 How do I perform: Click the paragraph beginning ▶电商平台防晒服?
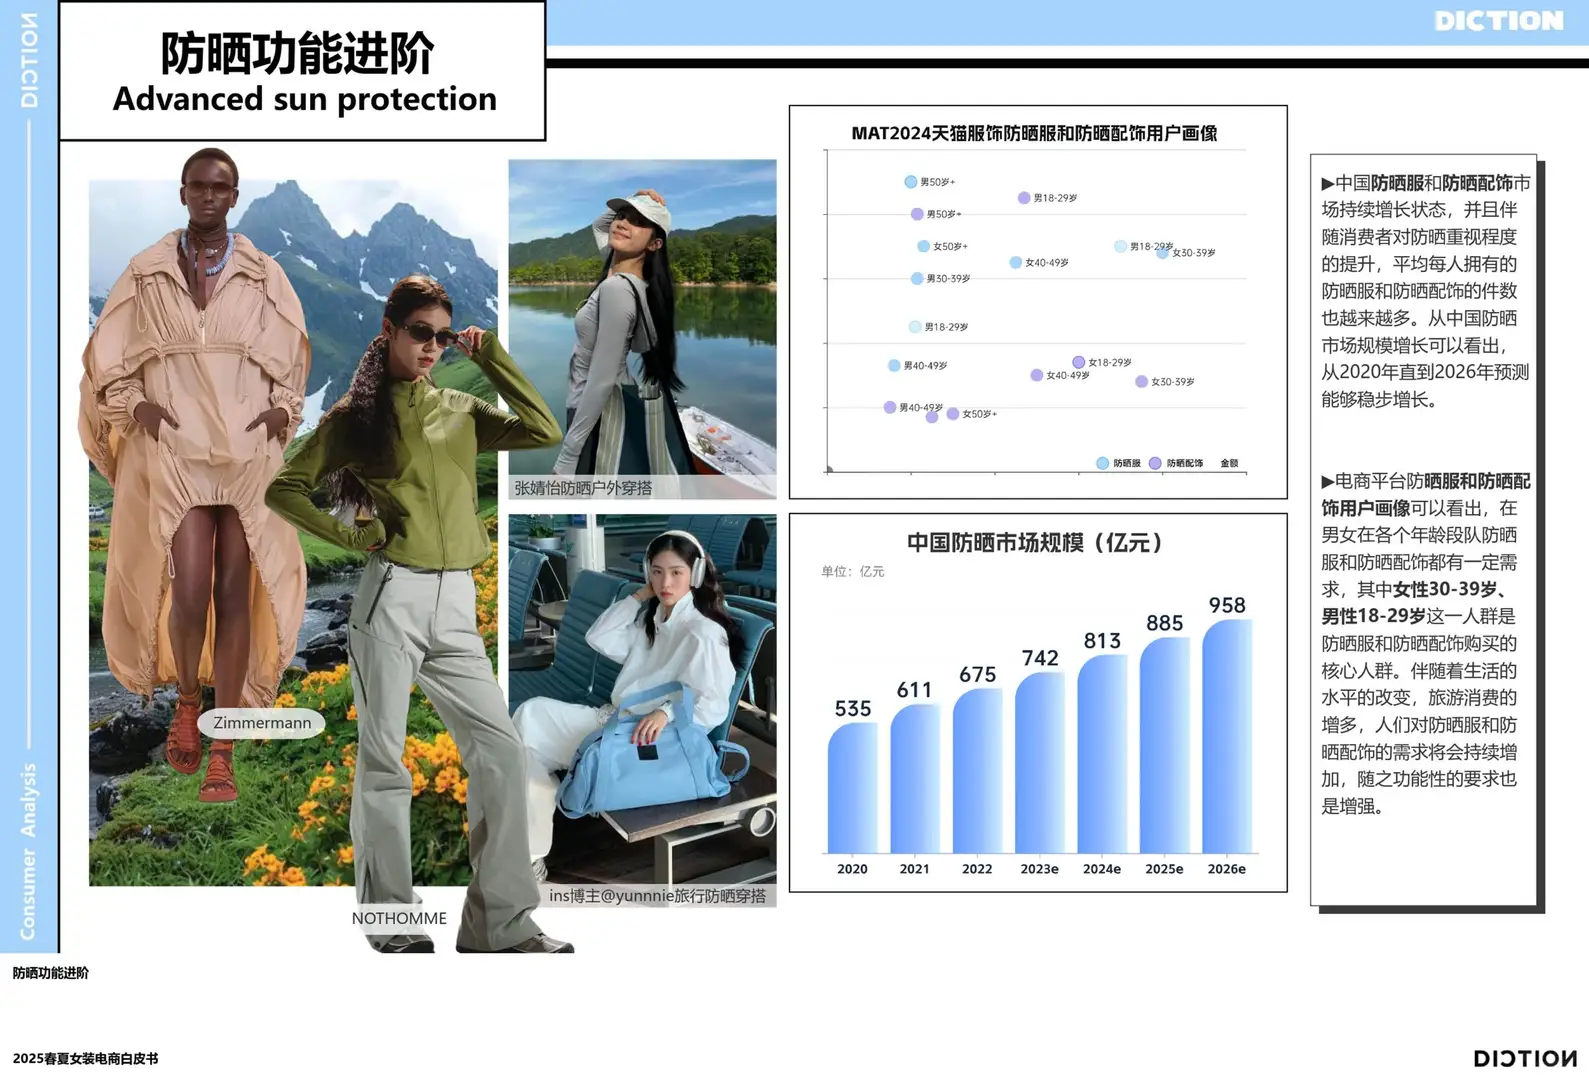[x=1426, y=643]
